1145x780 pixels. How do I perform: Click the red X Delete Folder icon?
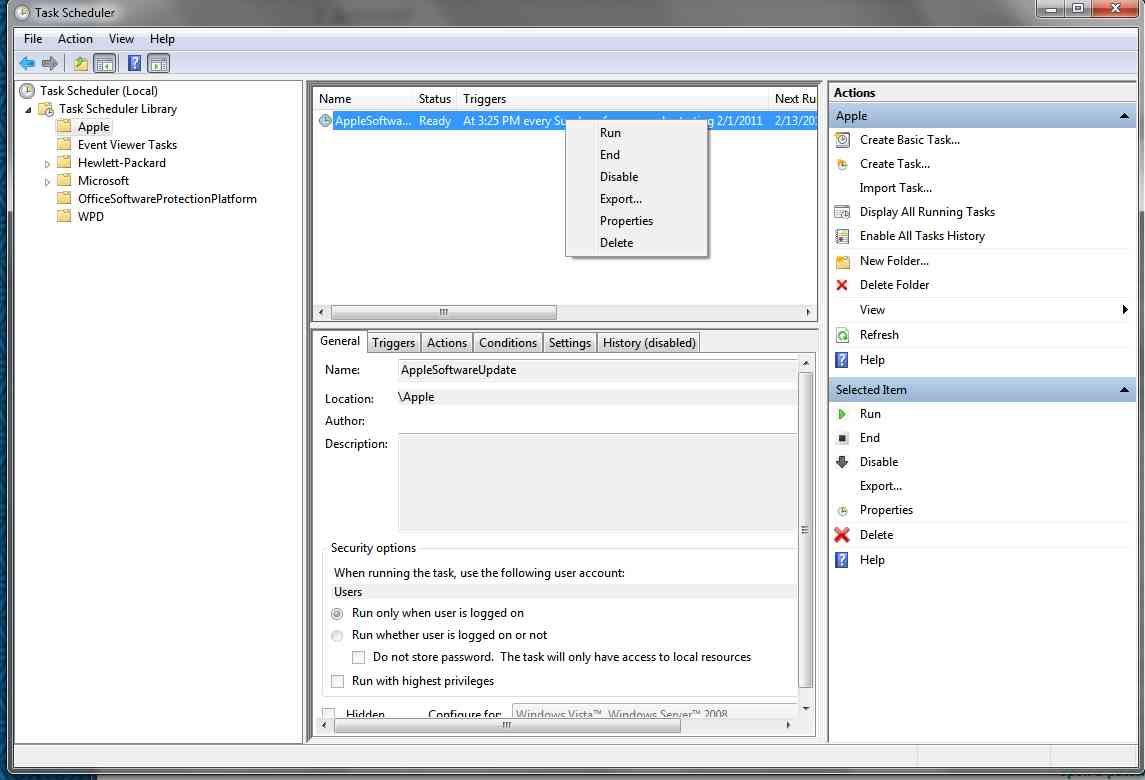tap(842, 285)
